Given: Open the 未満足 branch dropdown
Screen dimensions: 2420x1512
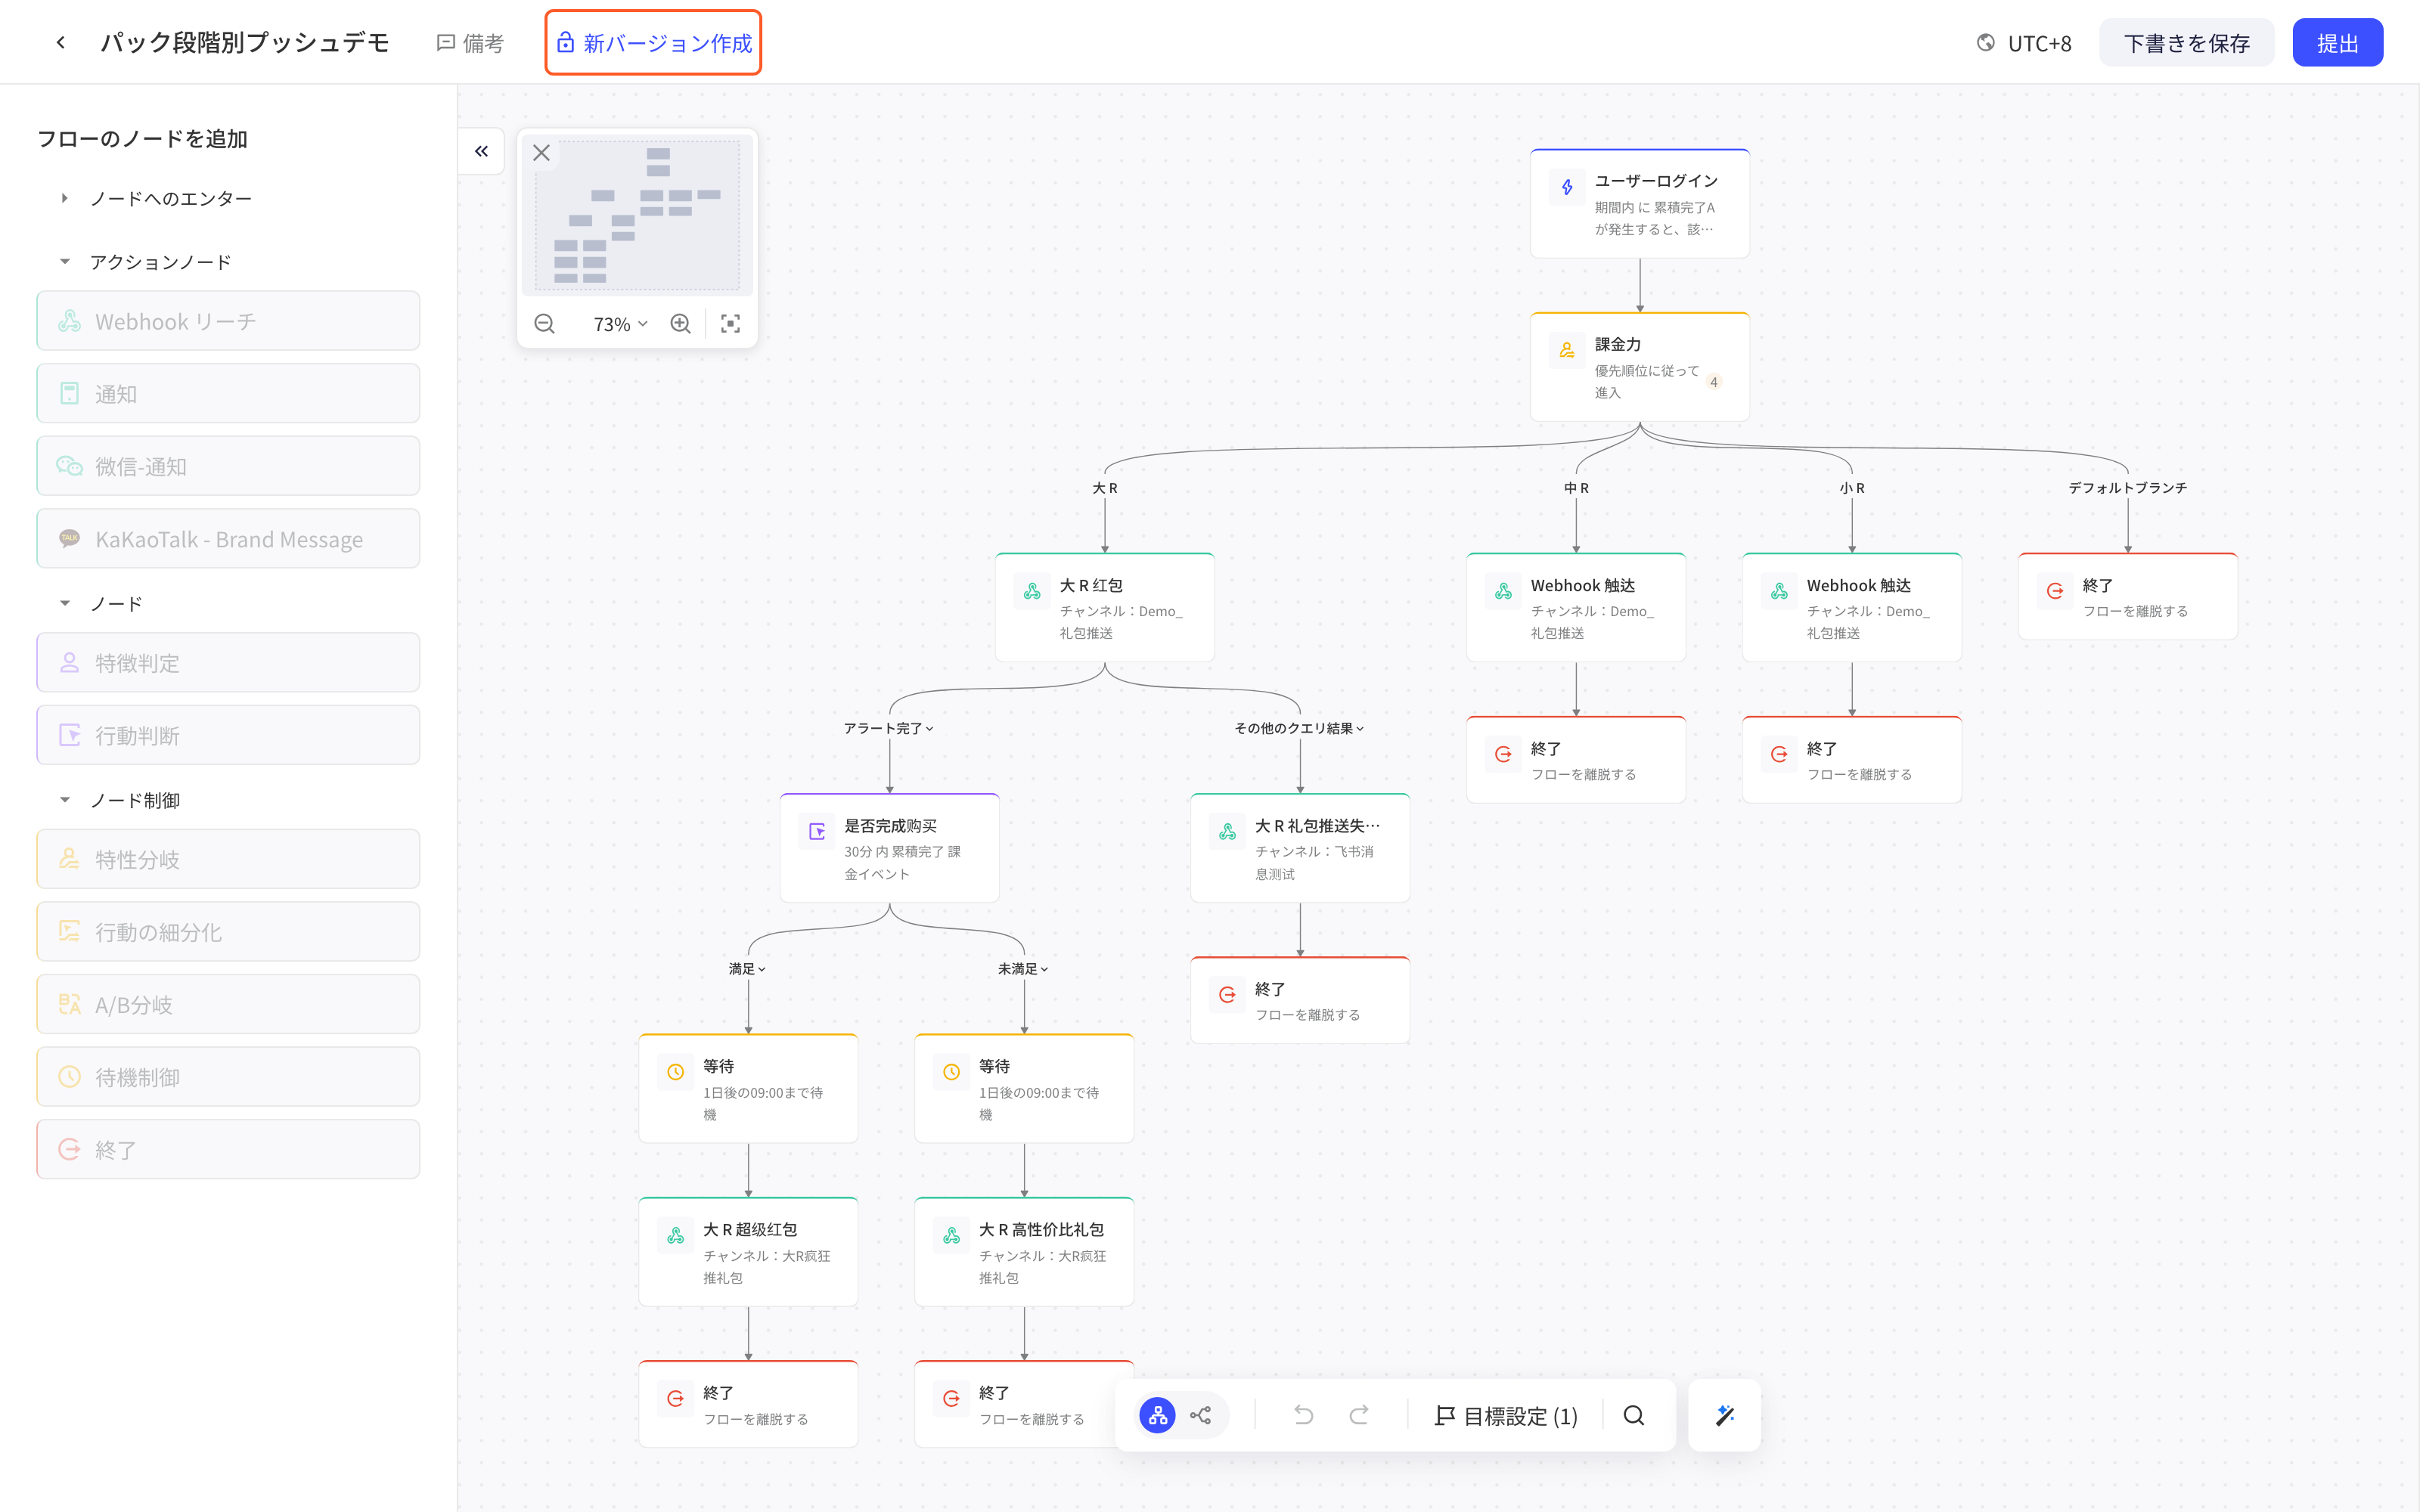Looking at the screenshot, I should (x=1024, y=969).
